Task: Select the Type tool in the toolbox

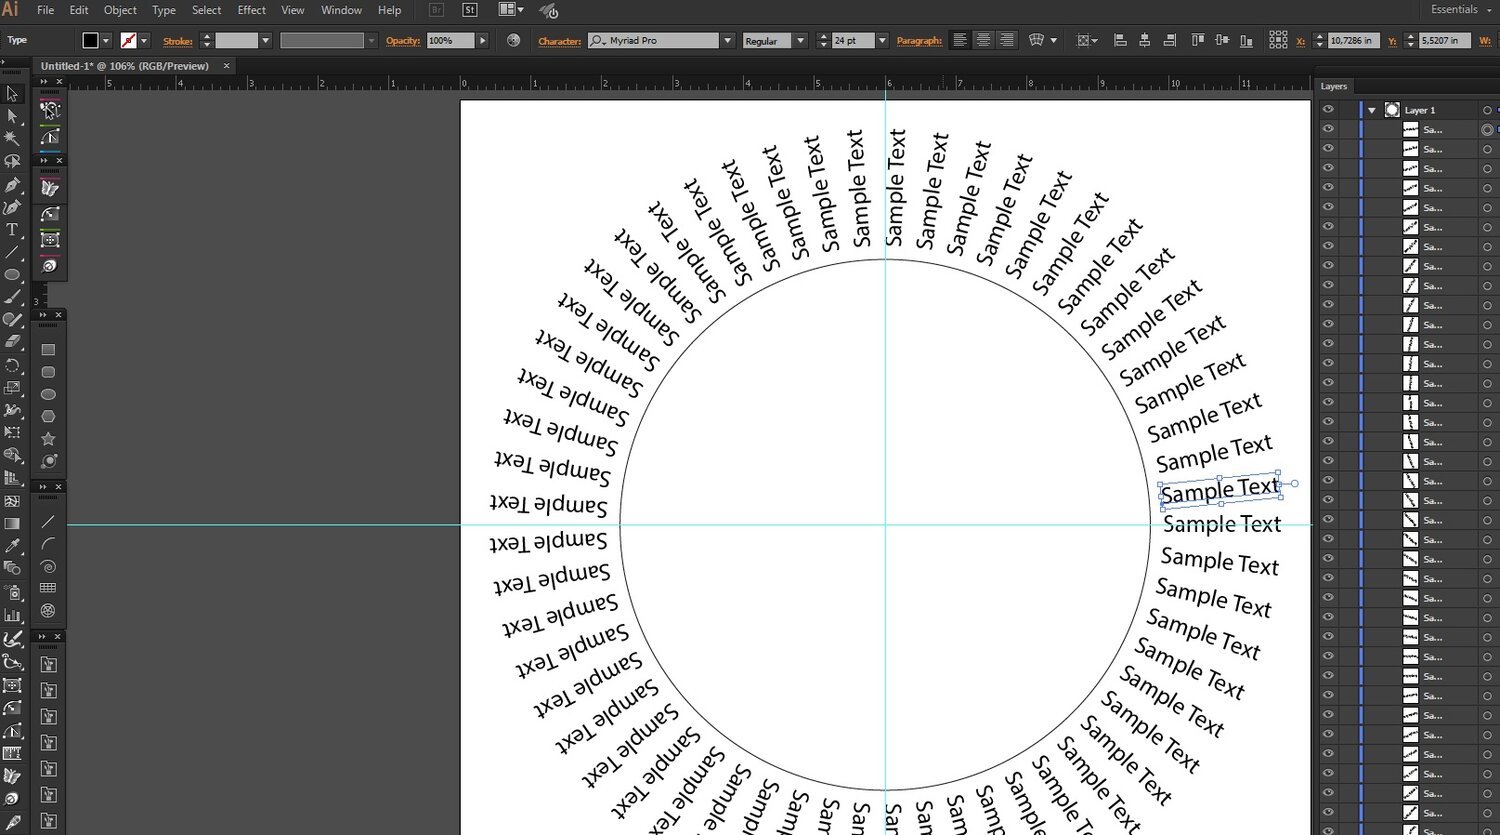Action: click(x=12, y=230)
